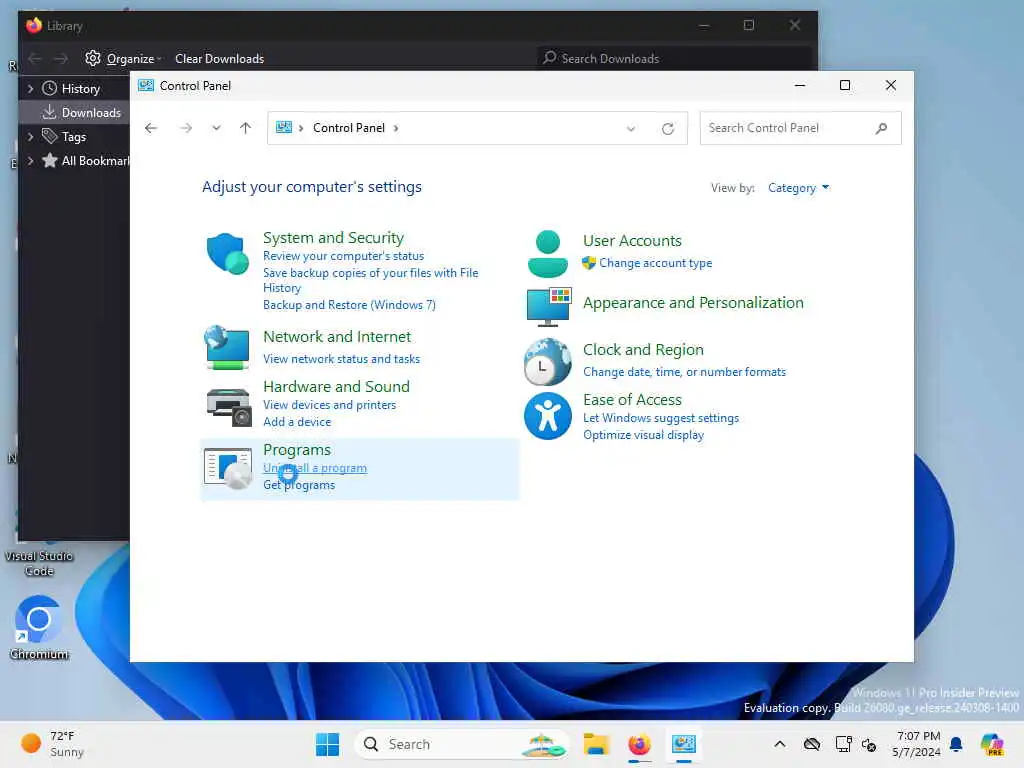Open the Get programs link
The image size is (1024, 768).
click(299, 485)
